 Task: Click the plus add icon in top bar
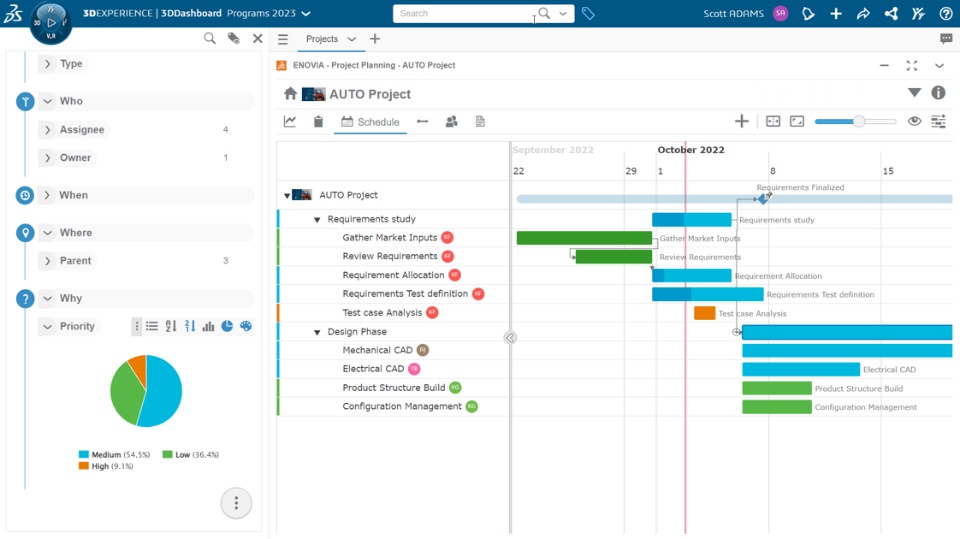[836, 13]
